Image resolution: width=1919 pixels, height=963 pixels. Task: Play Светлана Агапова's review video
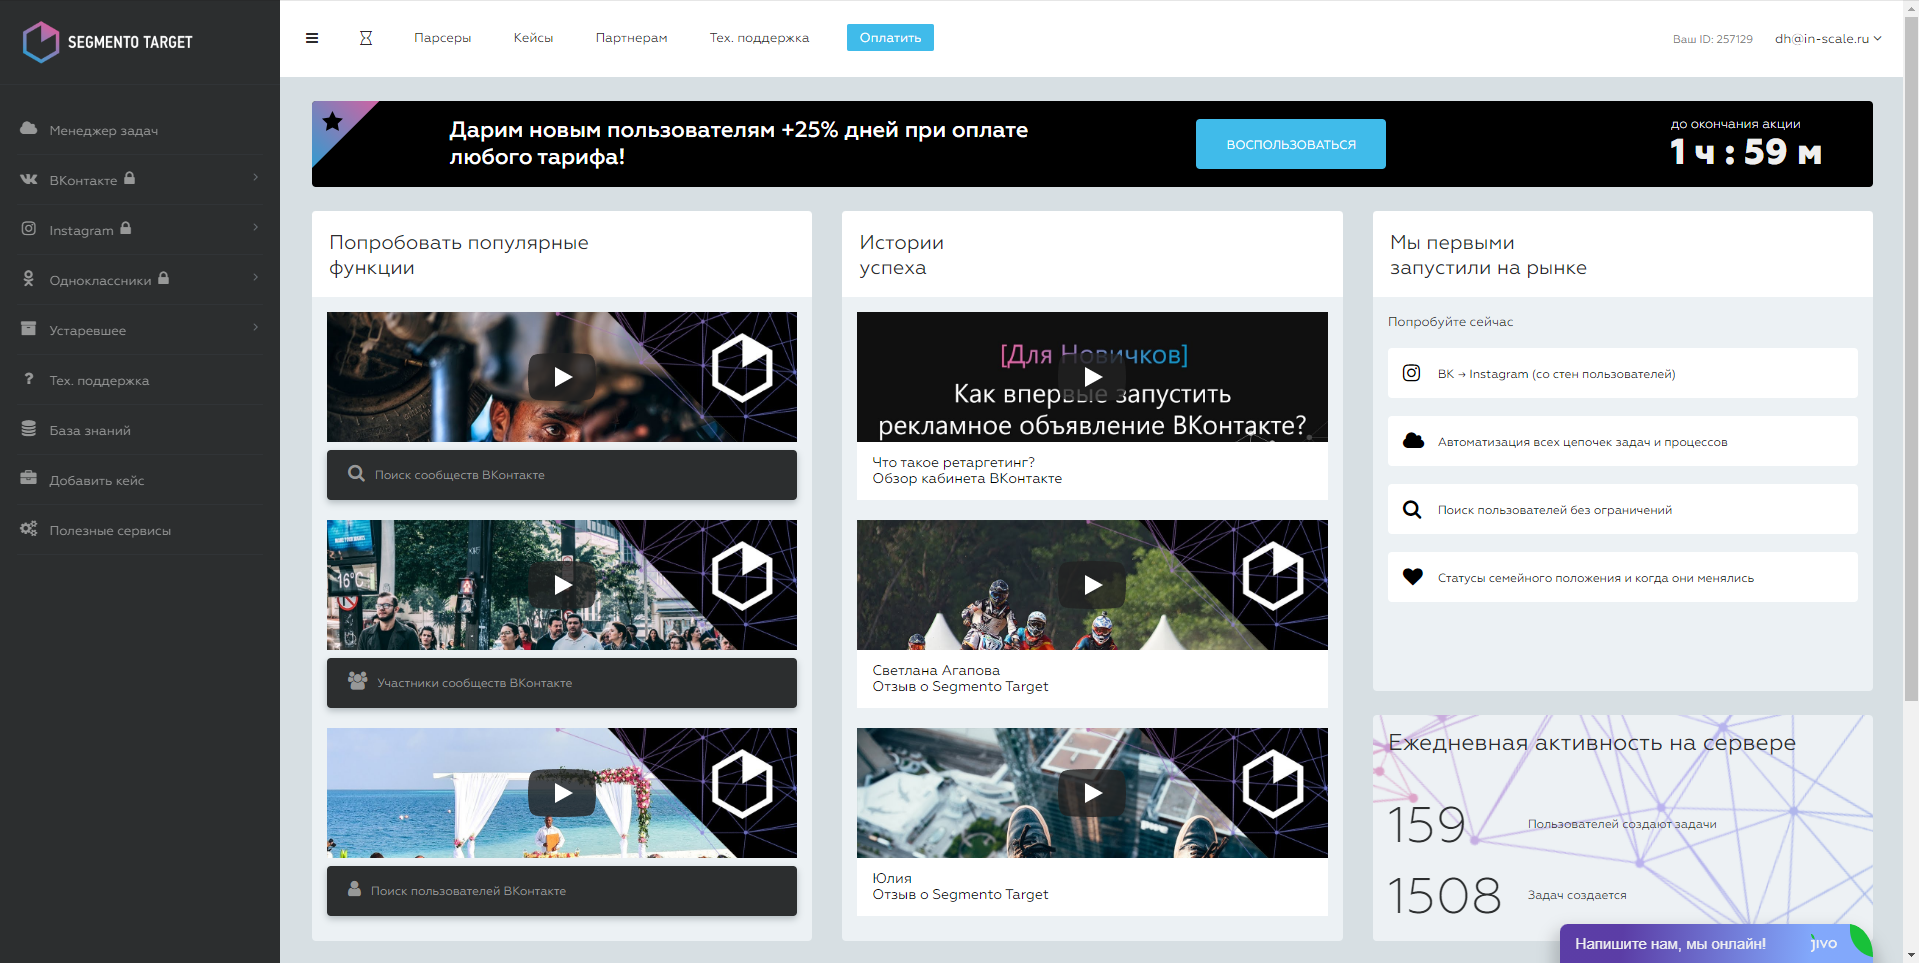point(1092,585)
